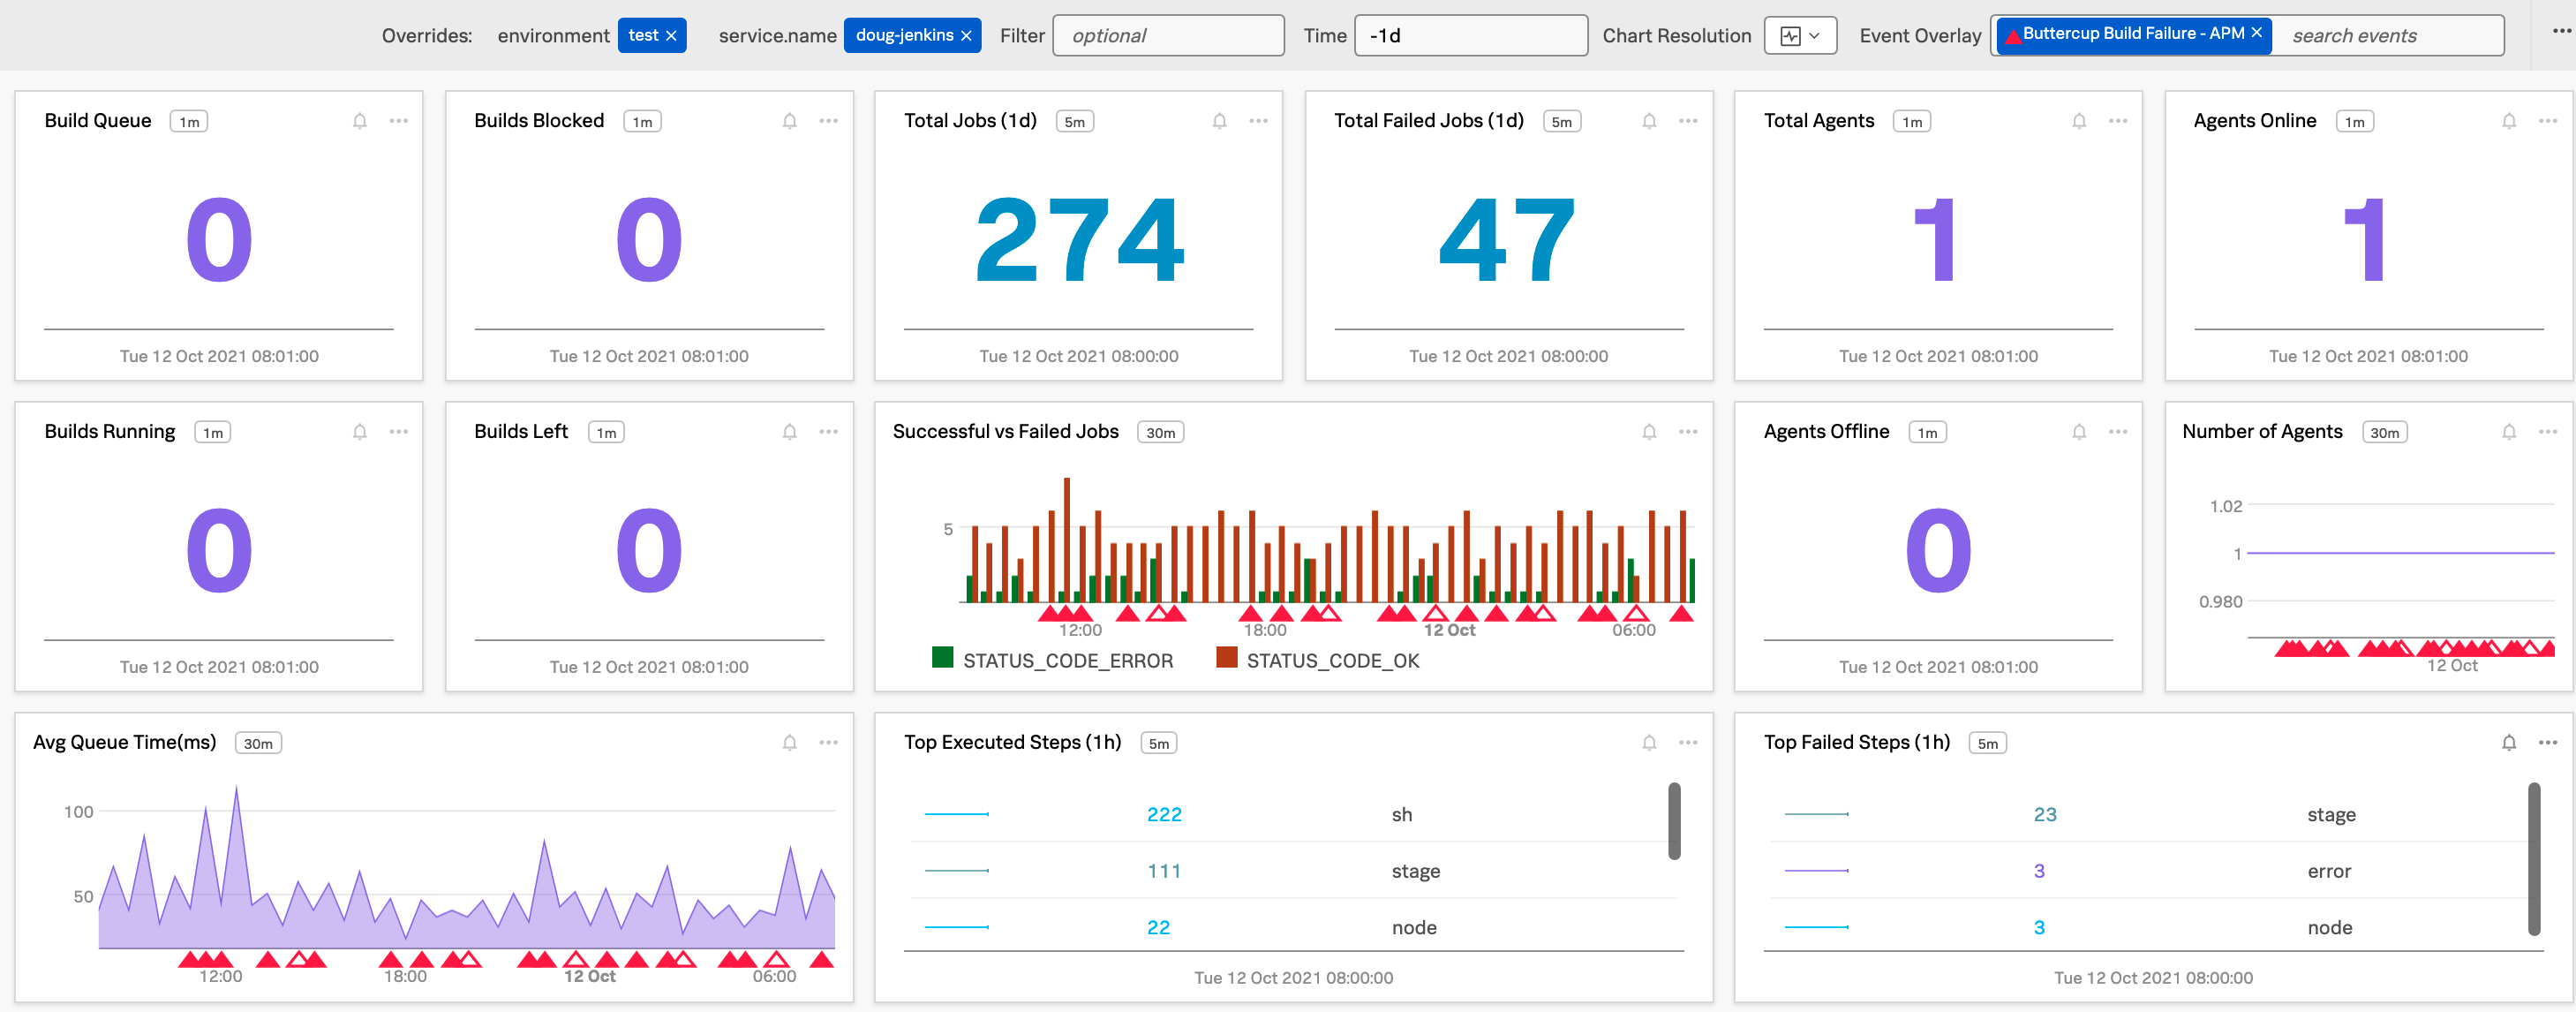Click the bell icon on Top Failed Steps
Image resolution: width=2576 pixels, height=1012 pixels.
pyautogui.click(x=2508, y=743)
